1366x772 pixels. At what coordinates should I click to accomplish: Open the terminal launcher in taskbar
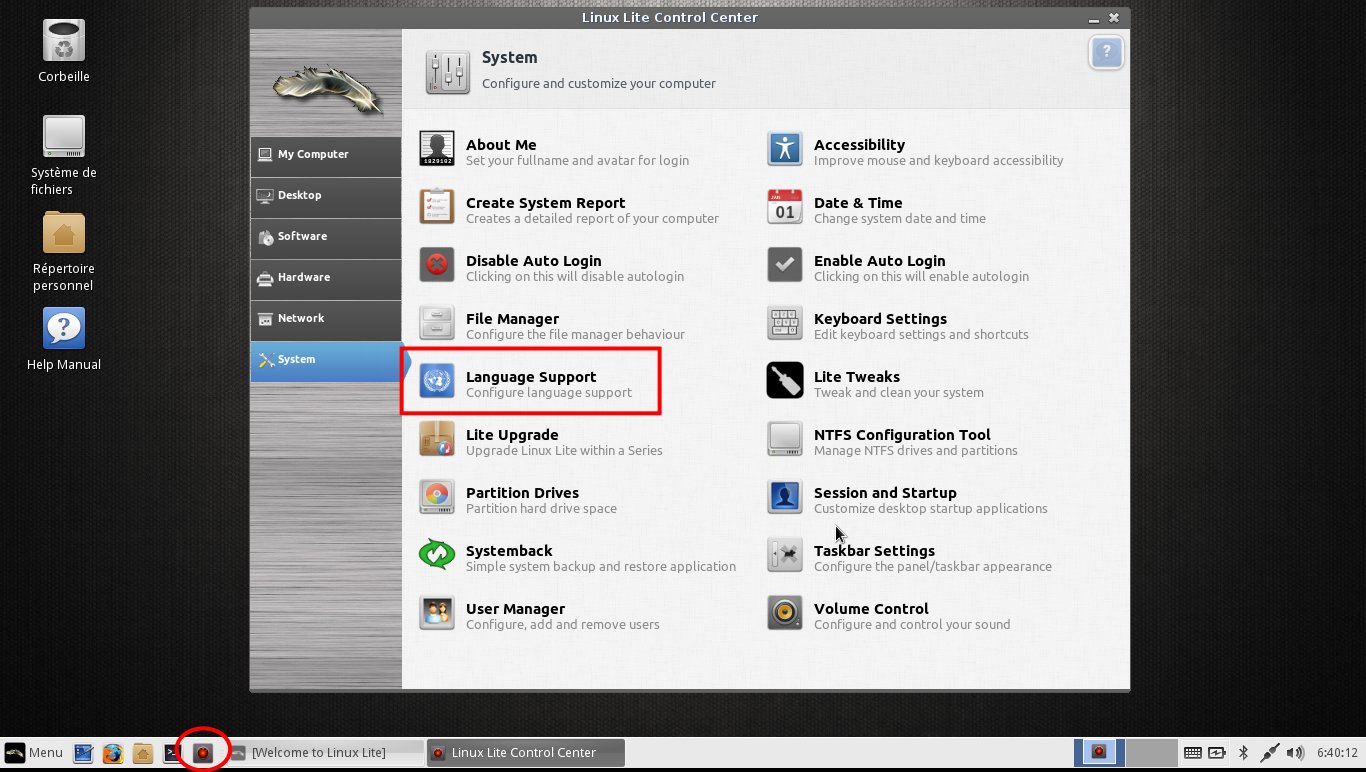pos(172,753)
